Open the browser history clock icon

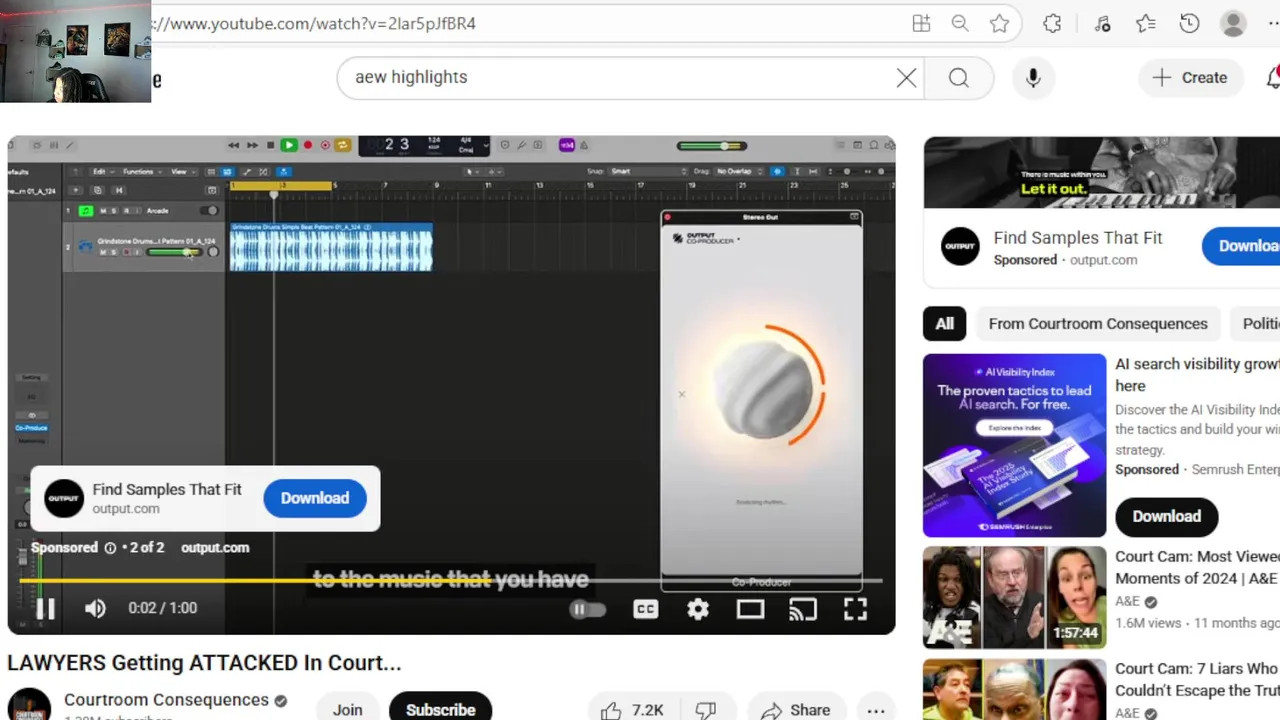(1189, 23)
